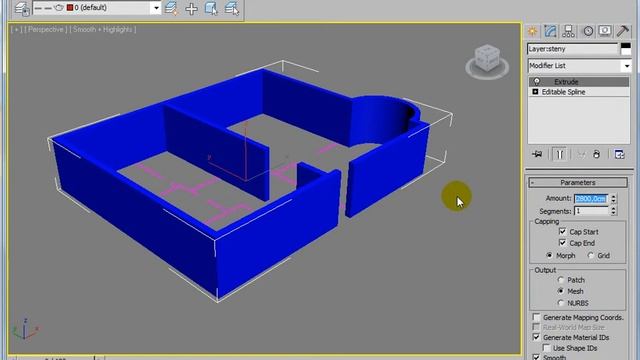Select Mesh output option
This screenshot has width=640, height=360.
(x=561, y=291)
